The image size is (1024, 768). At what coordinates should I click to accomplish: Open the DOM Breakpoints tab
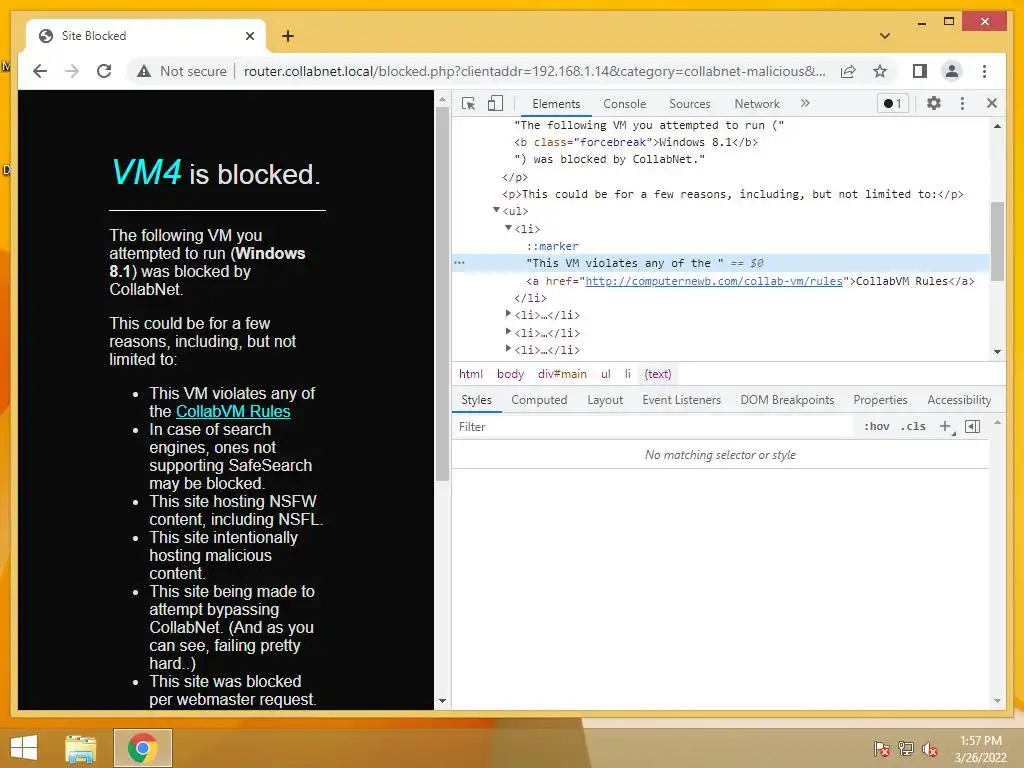coord(787,400)
